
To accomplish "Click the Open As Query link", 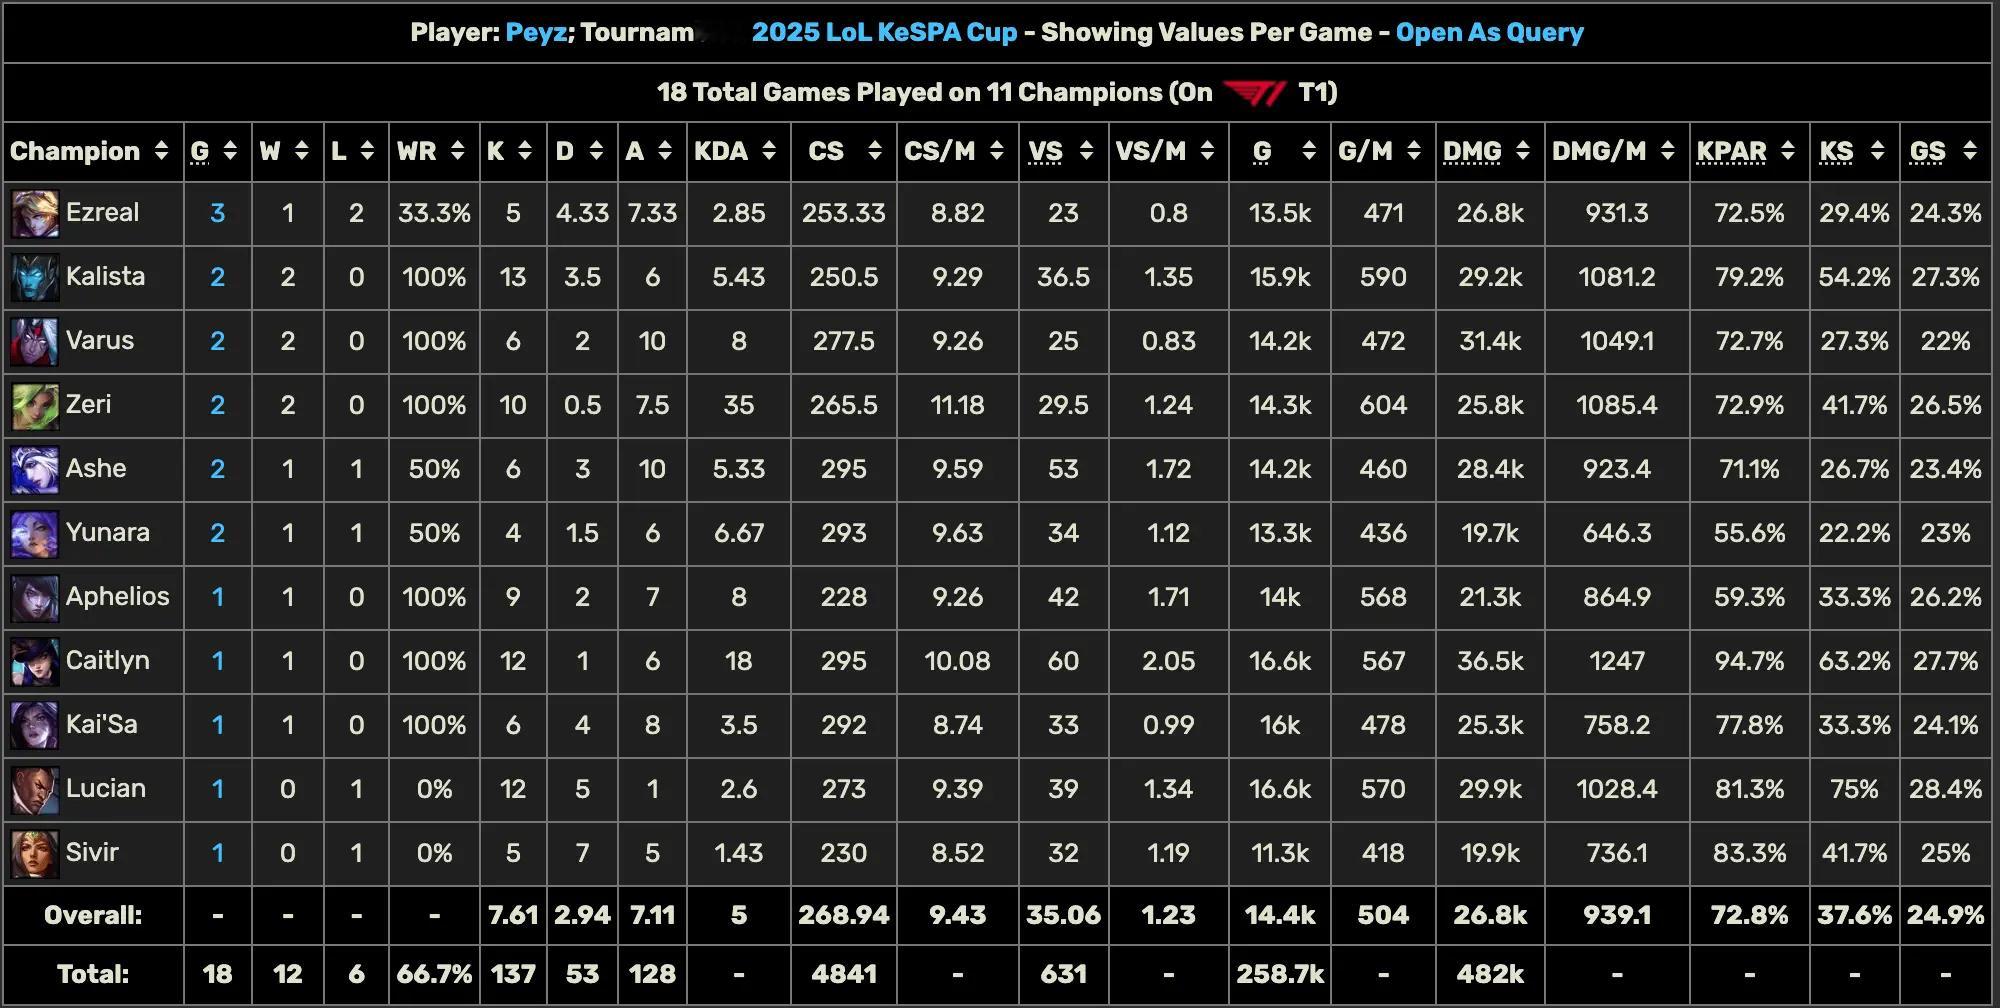I will click(1490, 32).
